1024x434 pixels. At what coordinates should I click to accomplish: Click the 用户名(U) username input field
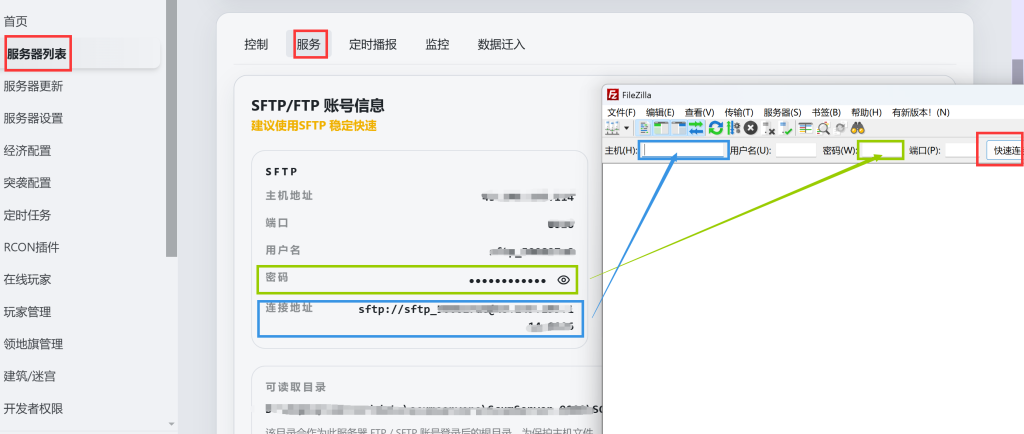coord(795,150)
